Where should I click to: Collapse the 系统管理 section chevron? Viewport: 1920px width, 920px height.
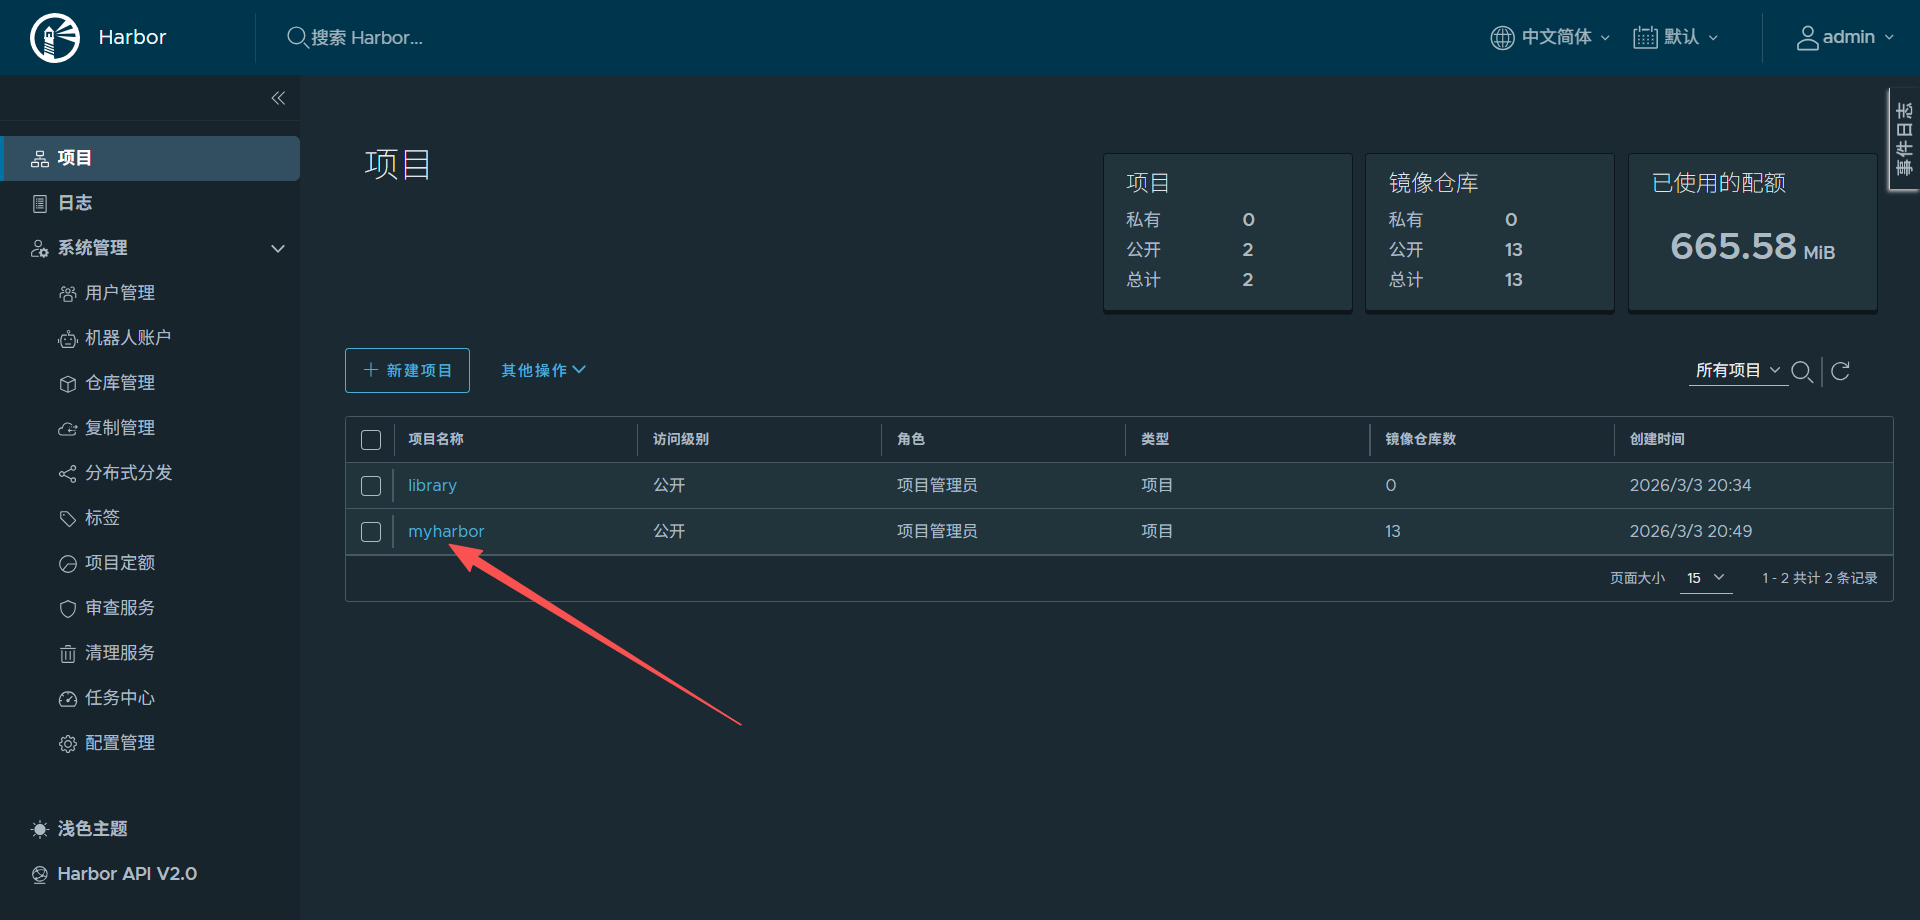pos(278,248)
